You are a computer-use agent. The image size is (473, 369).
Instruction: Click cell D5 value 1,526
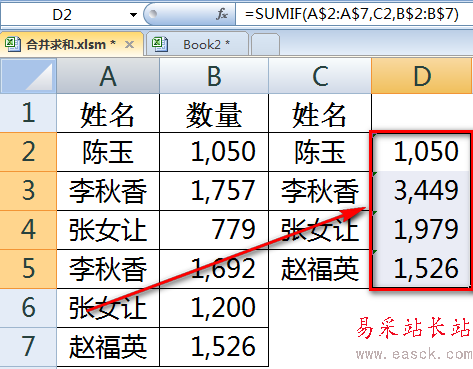point(422,269)
